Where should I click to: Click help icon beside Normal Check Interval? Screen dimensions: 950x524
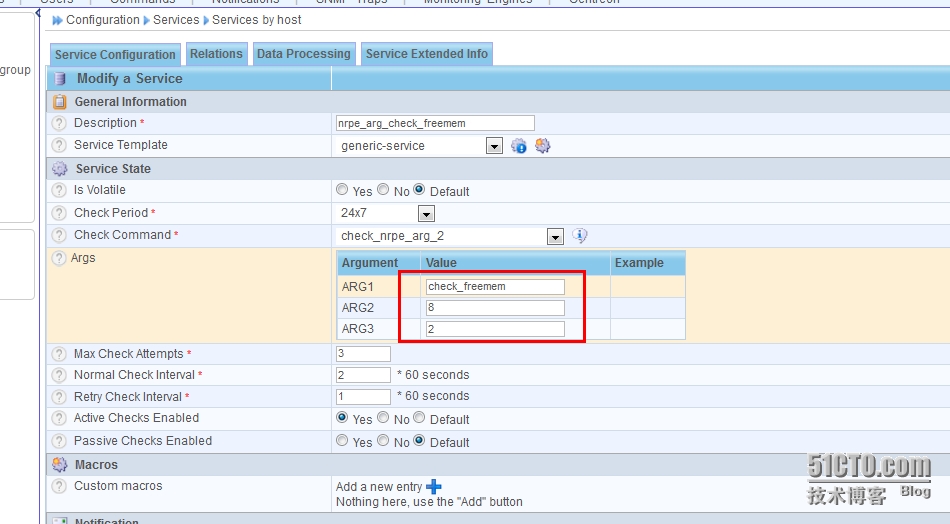click(59, 375)
